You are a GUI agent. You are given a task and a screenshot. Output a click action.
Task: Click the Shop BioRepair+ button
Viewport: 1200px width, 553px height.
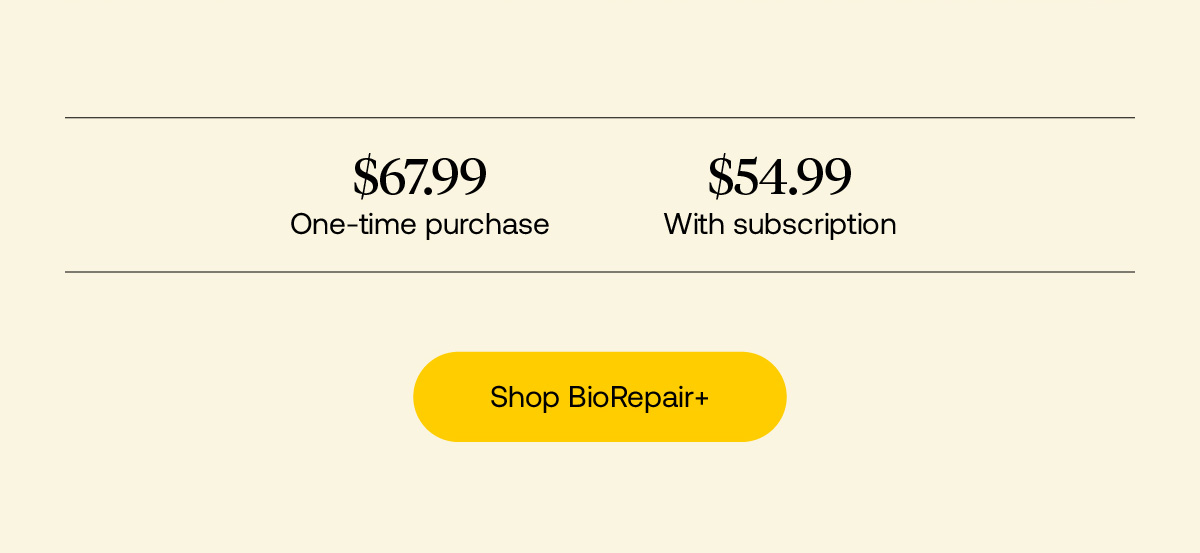(x=600, y=397)
